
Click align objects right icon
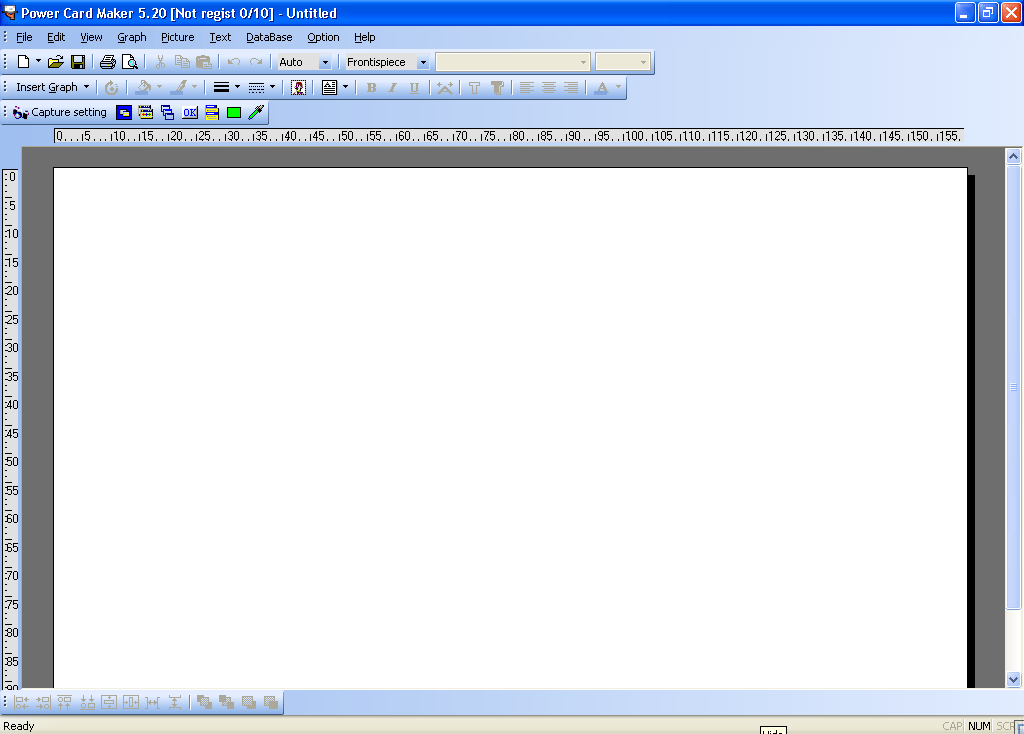pyautogui.click(x=43, y=703)
